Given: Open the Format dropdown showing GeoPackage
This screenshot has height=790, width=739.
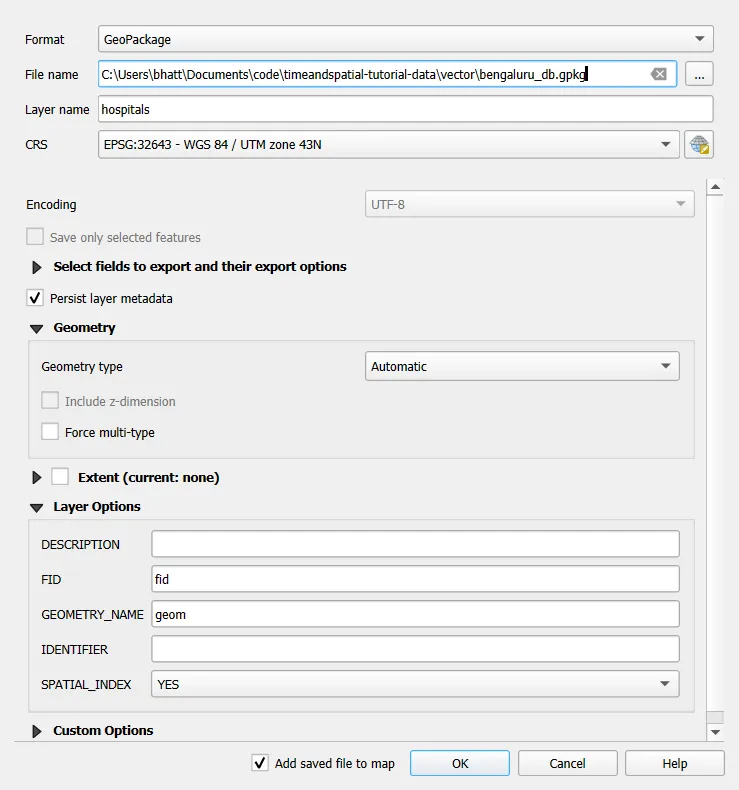Looking at the screenshot, I should click(406, 39).
